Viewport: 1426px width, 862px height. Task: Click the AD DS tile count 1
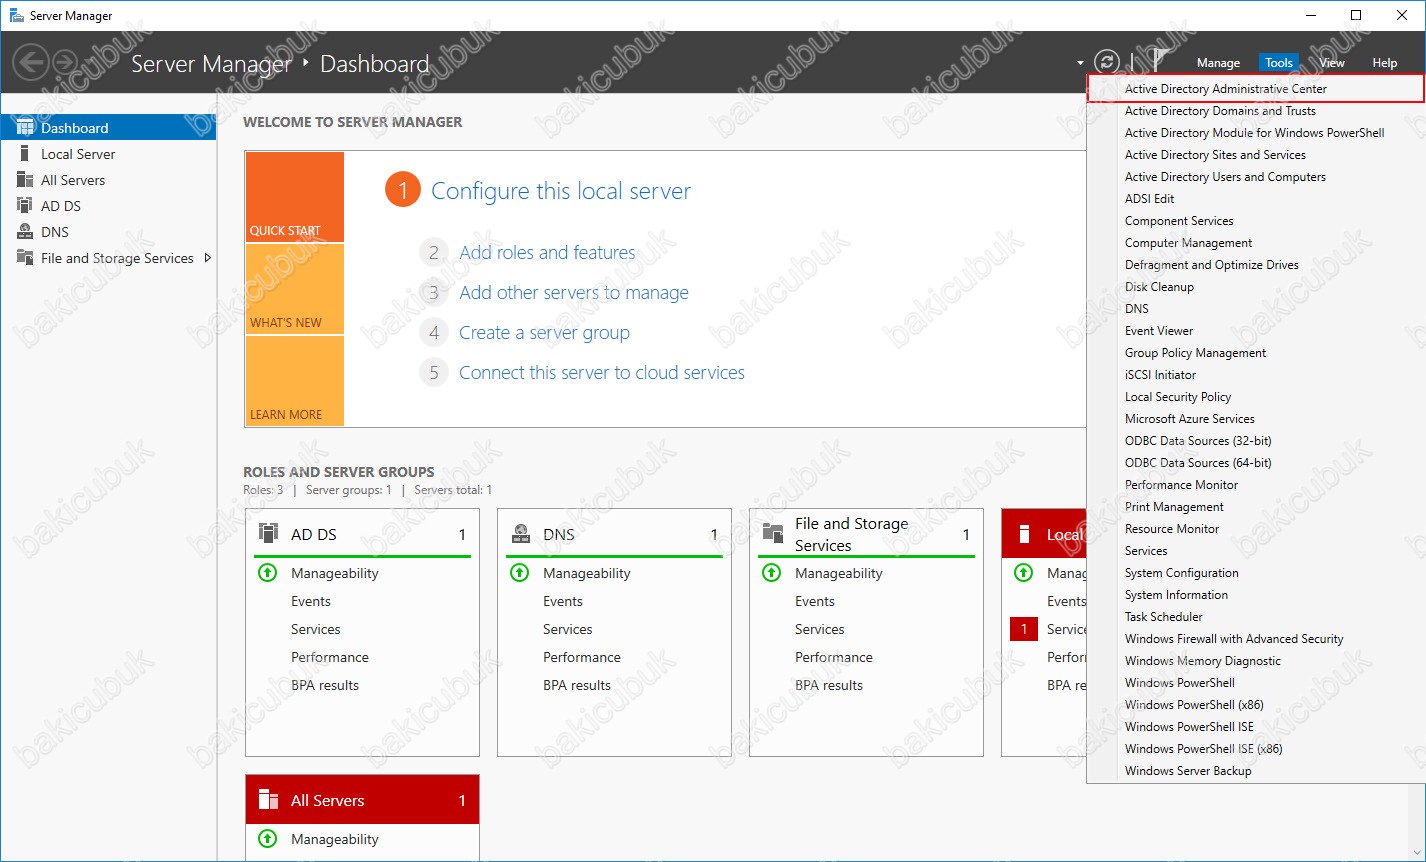[x=462, y=535]
